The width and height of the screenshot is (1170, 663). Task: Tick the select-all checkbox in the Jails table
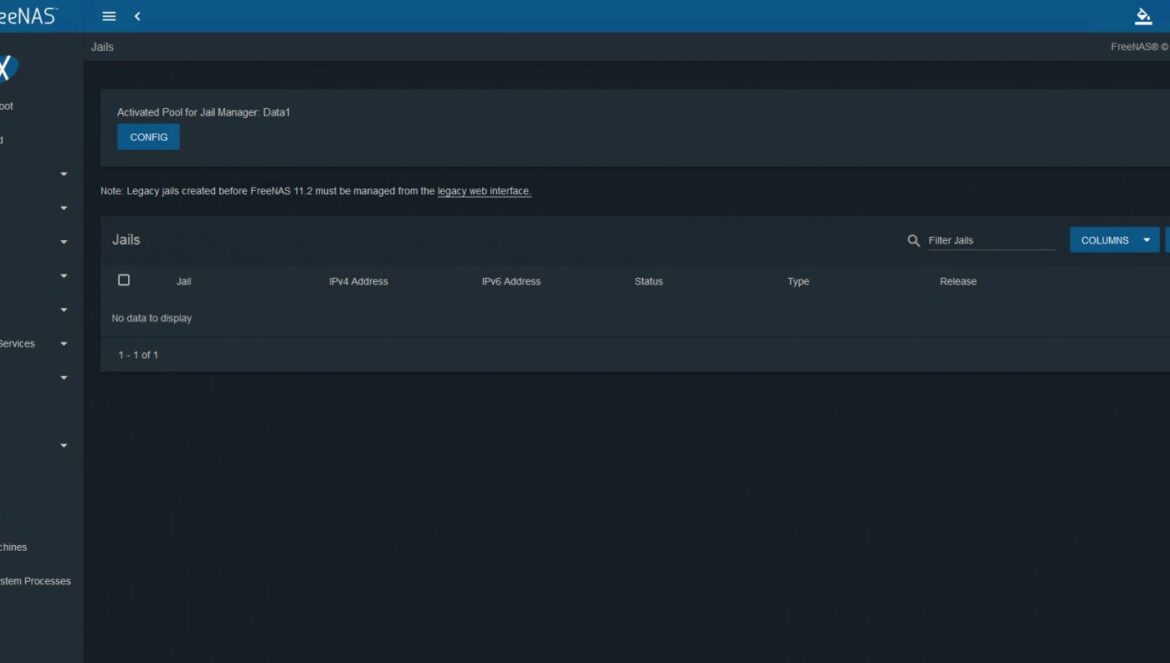(x=124, y=280)
